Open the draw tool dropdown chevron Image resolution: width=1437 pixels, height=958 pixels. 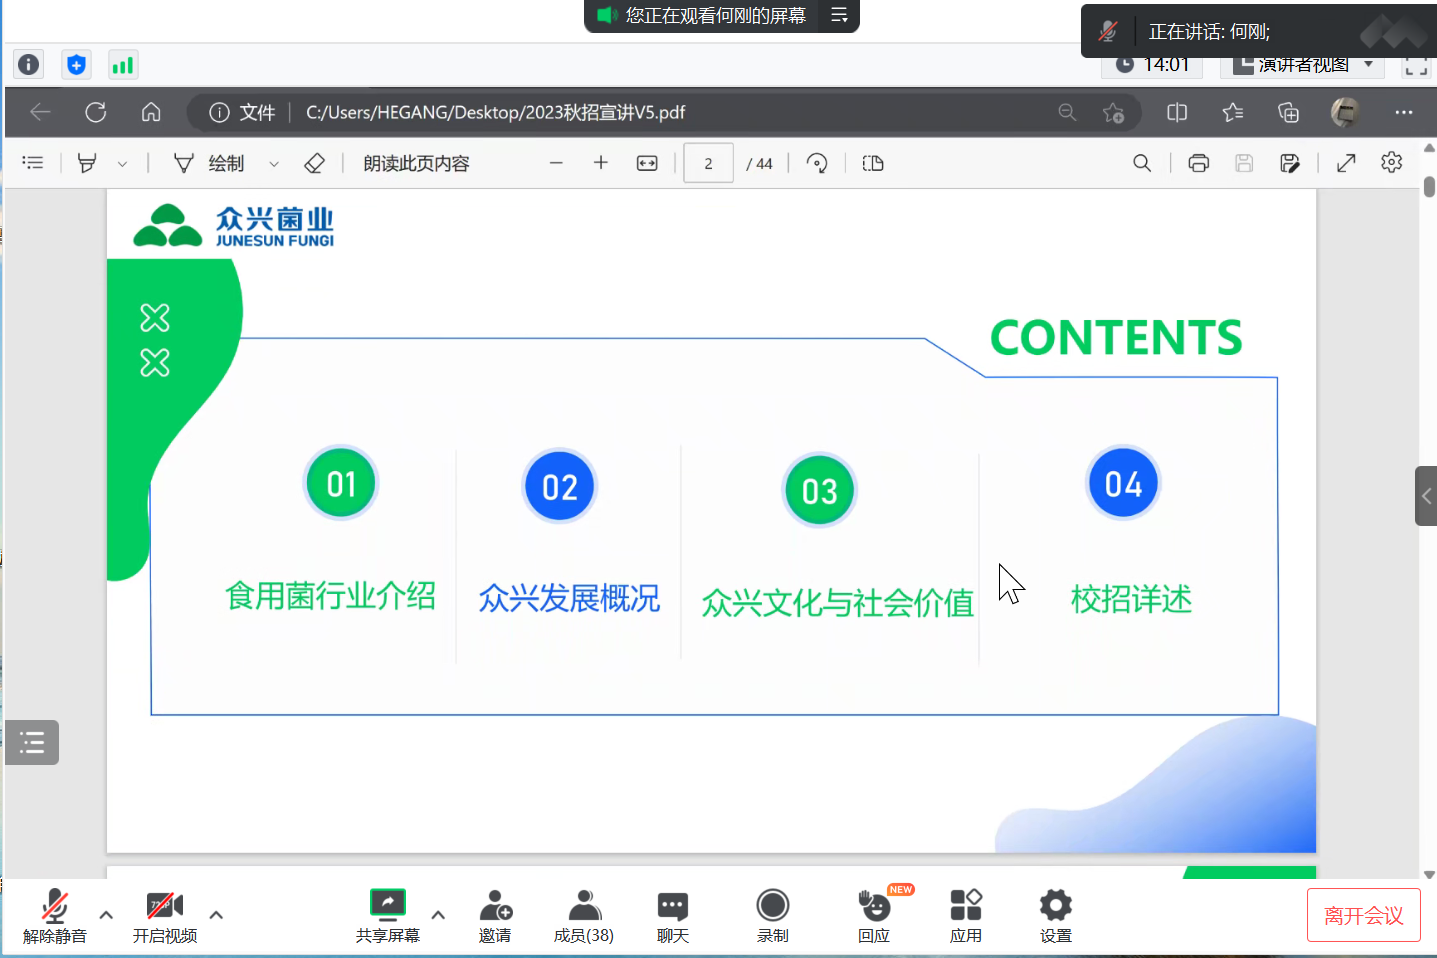coord(273,164)
